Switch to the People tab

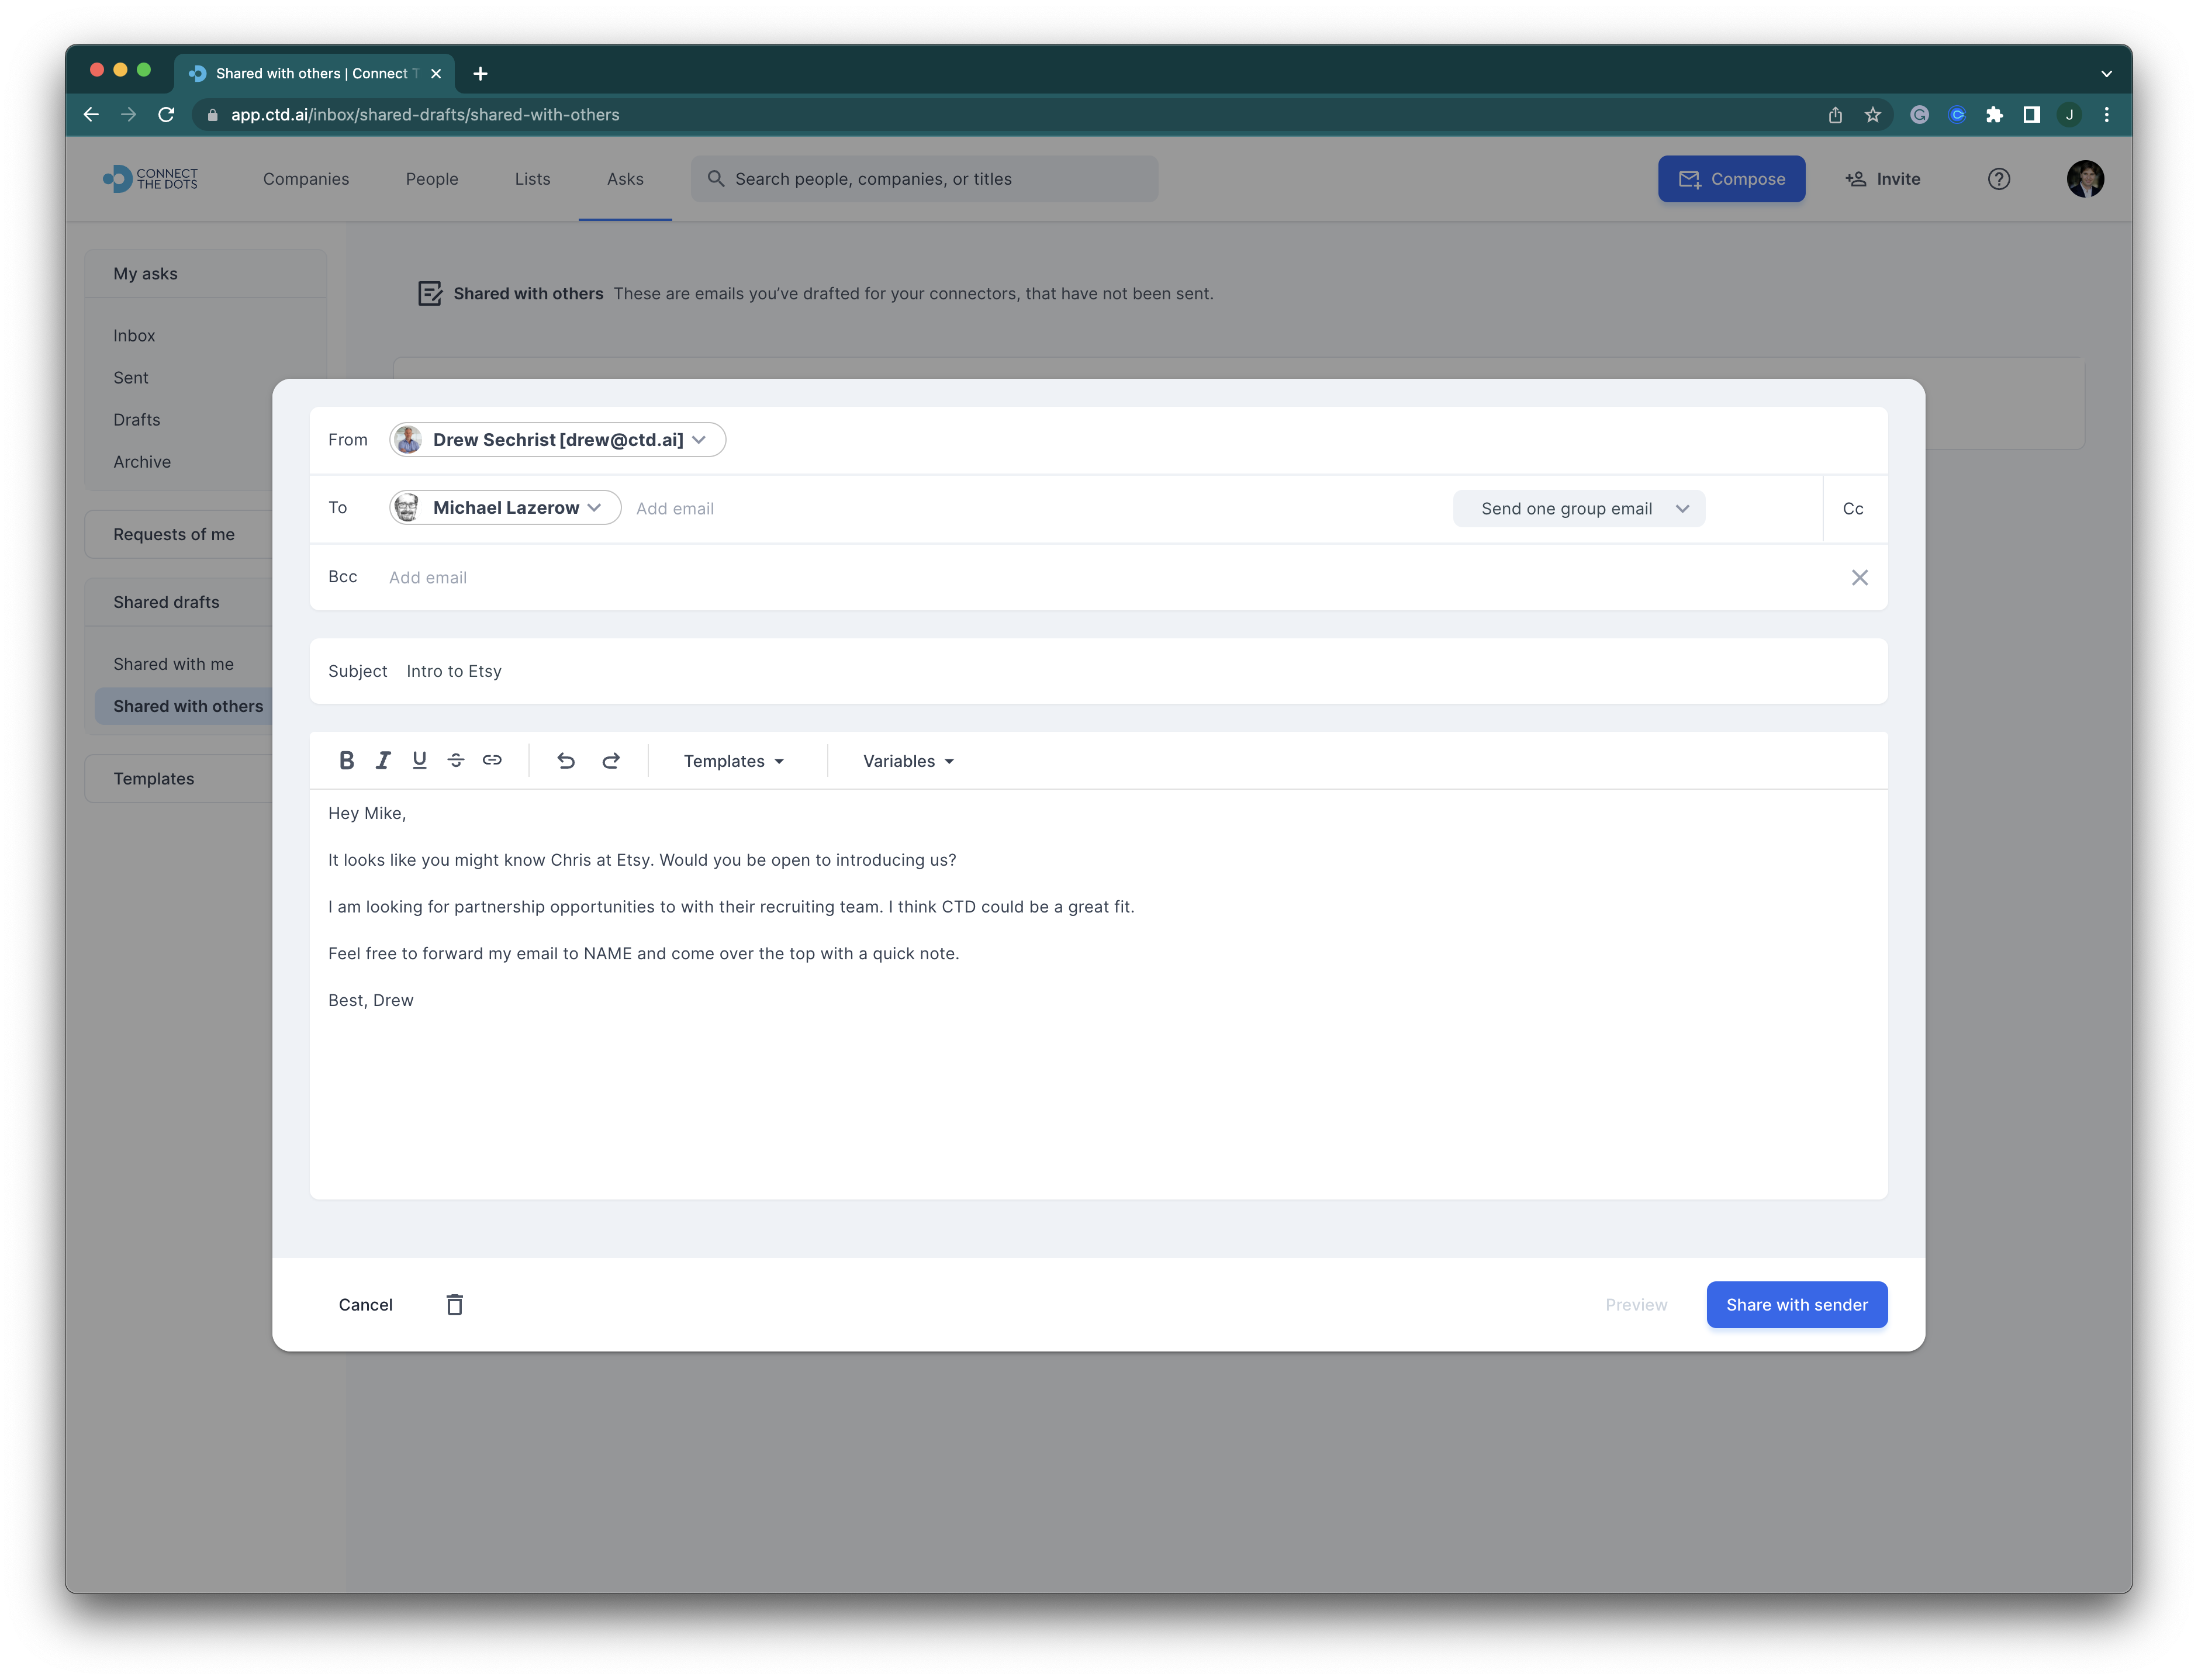(432, 179)
